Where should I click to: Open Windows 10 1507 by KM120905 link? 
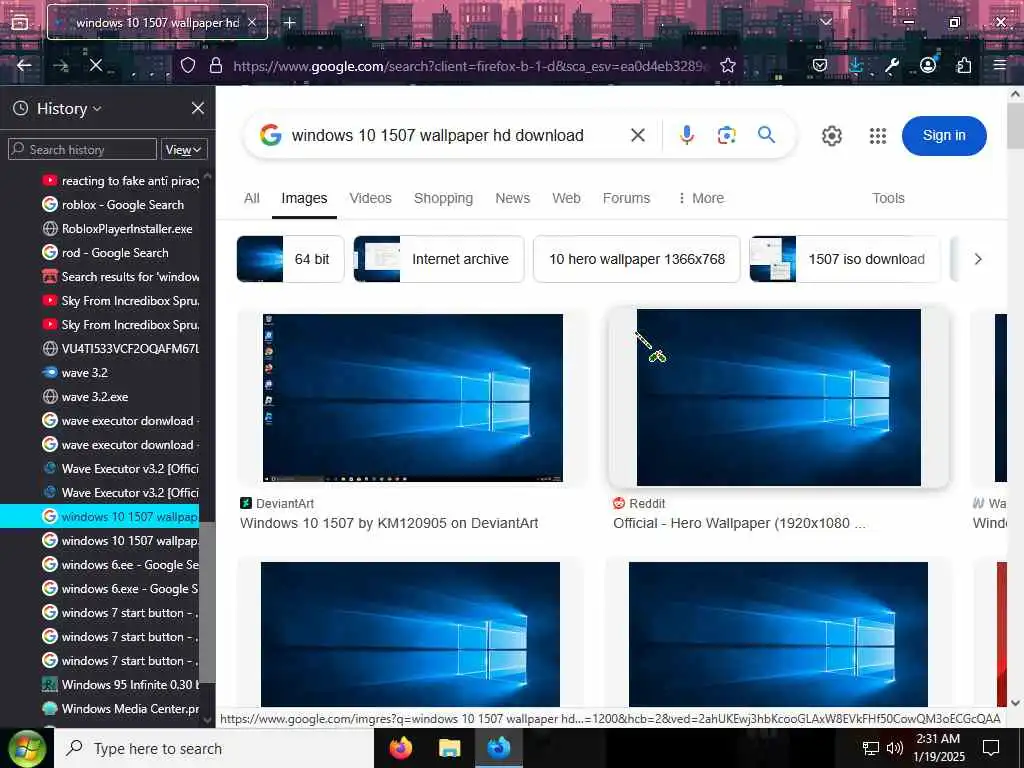(x=389, y=523)
